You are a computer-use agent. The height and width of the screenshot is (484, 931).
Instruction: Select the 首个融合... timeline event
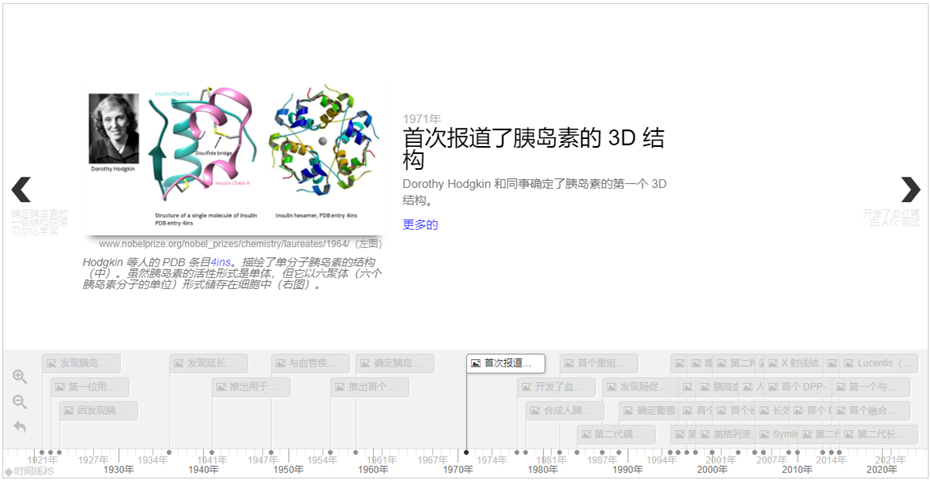click(x=871, y=410)
